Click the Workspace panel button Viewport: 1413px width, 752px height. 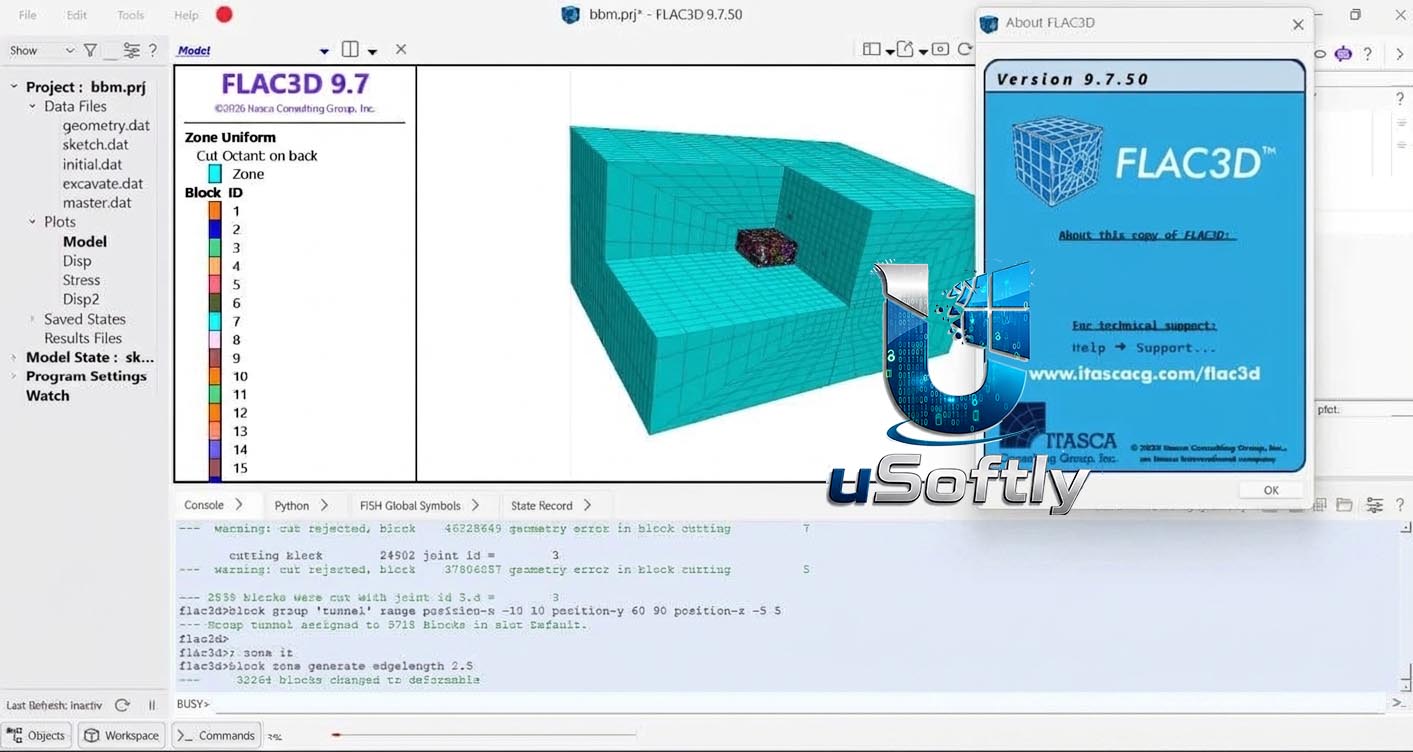coord(122,735)
